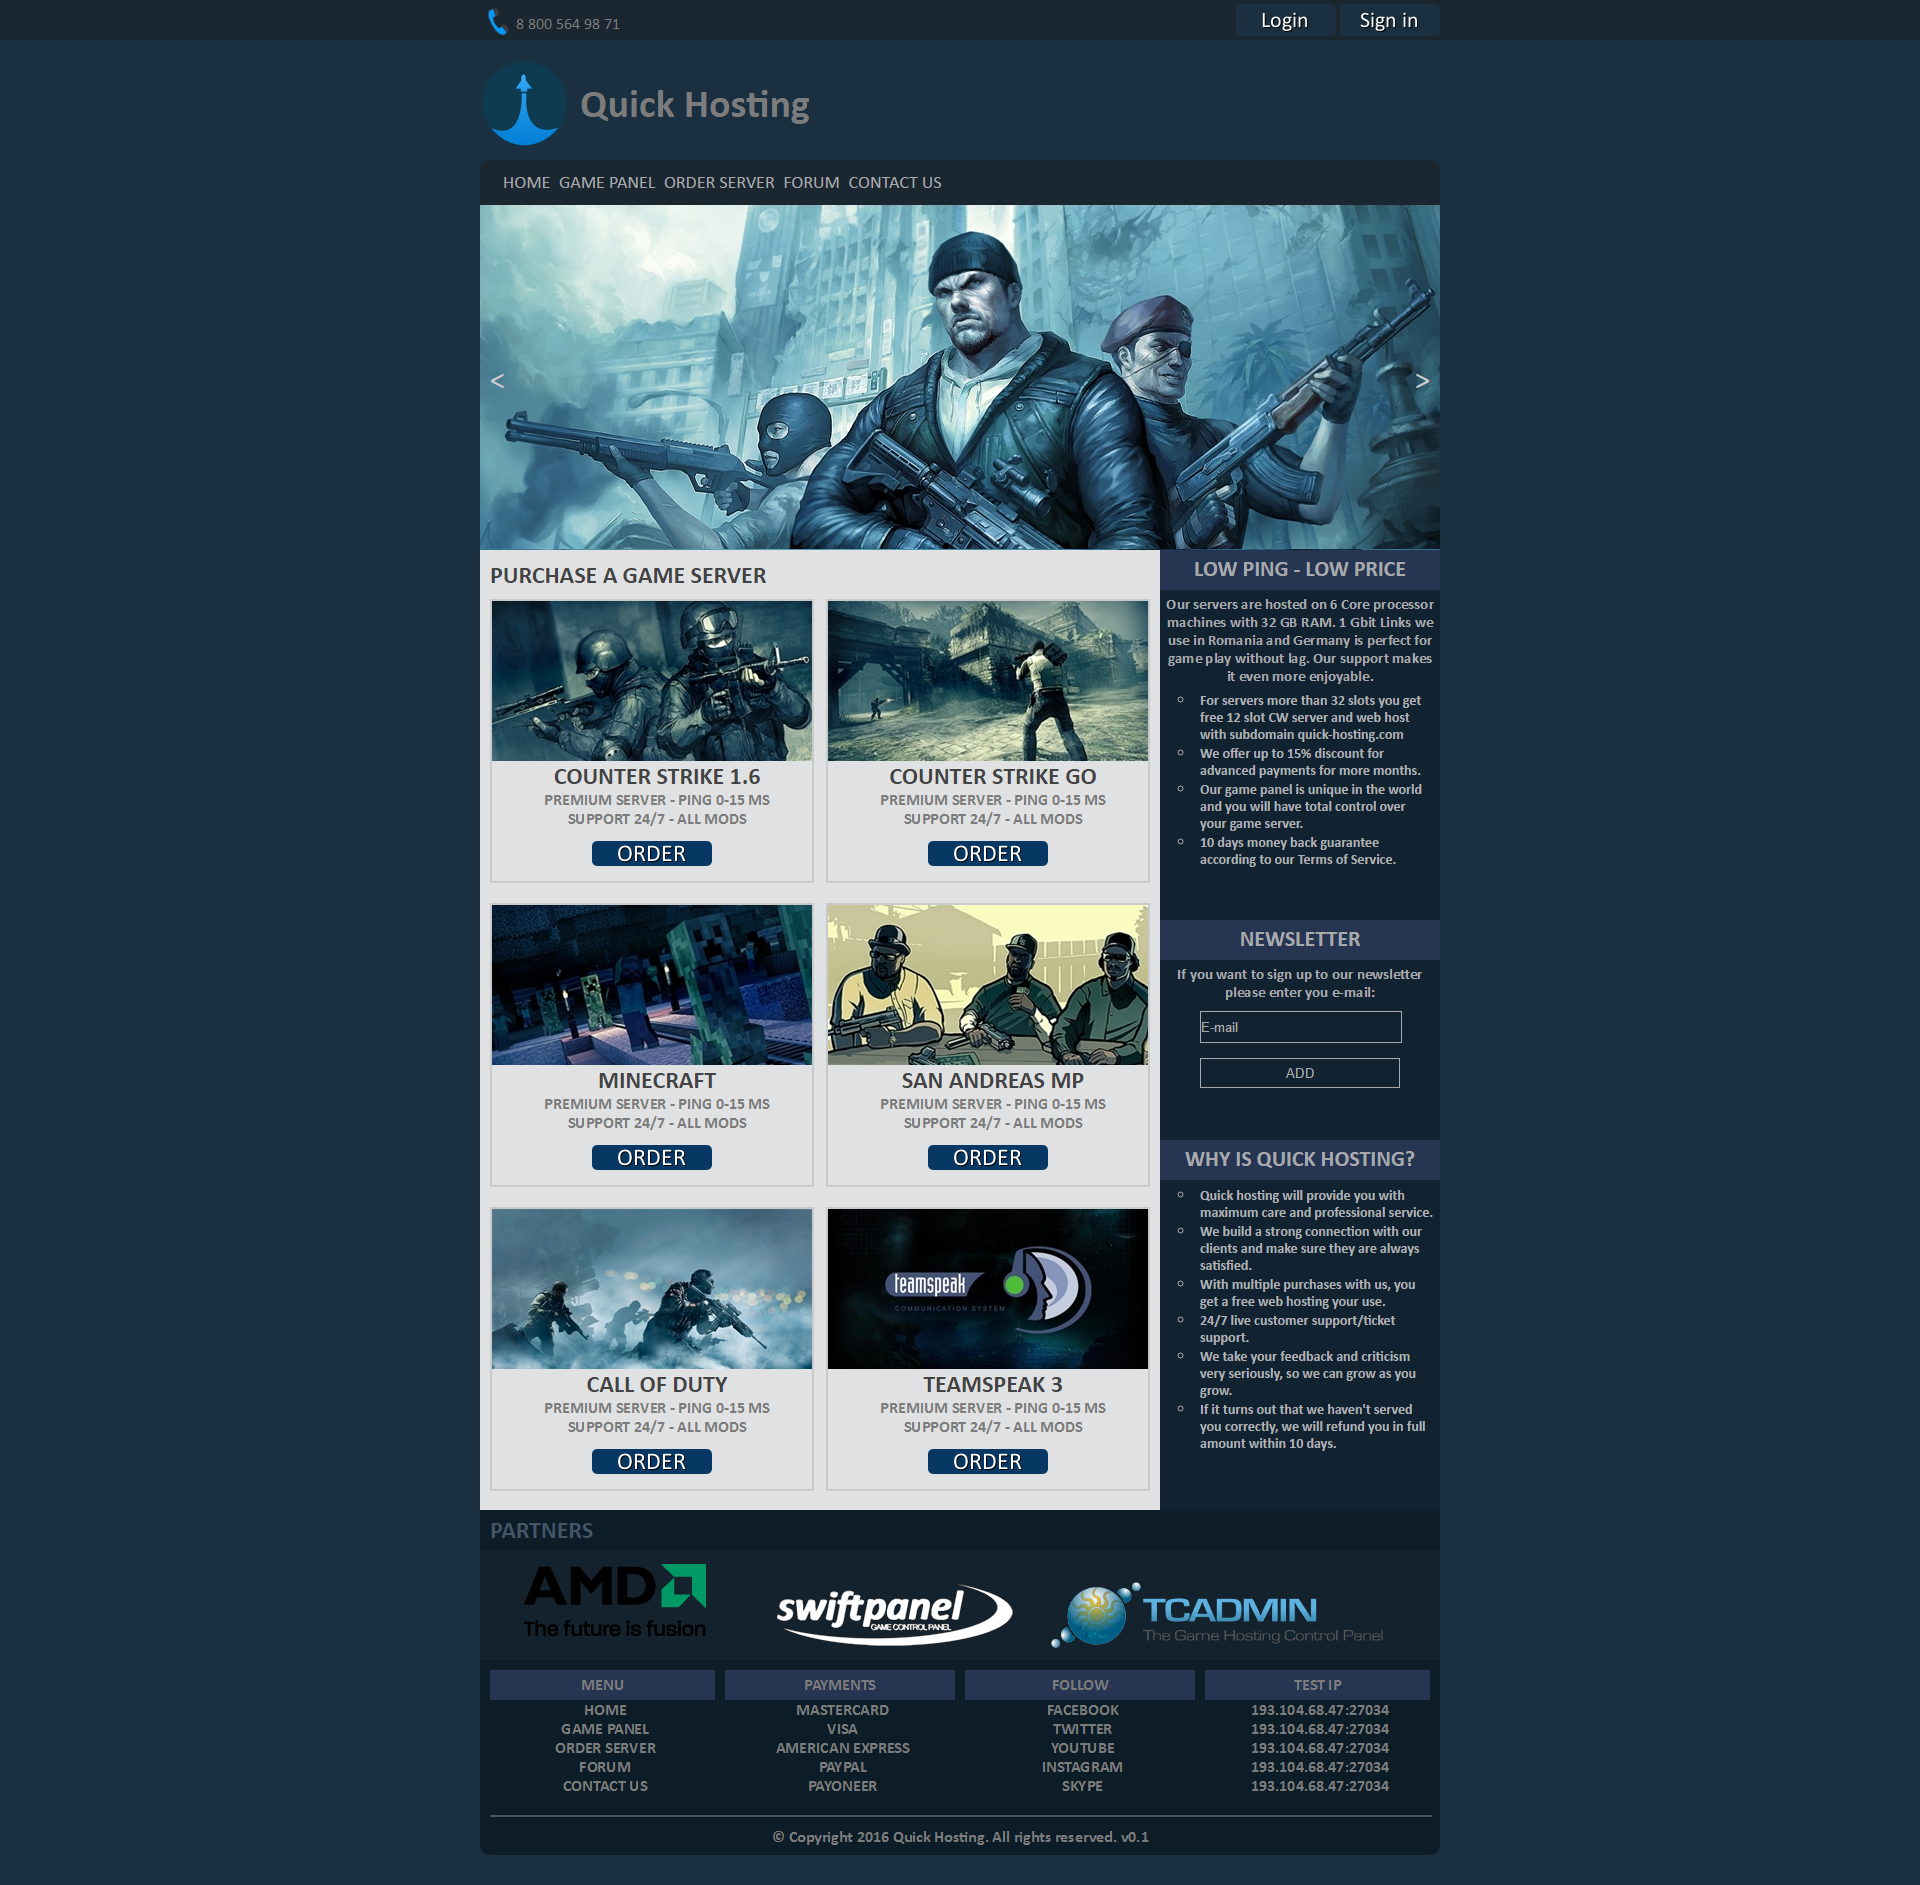Open CONTACT US in the top navigation
This screenshot has width=1920, height=1885.
[x=895, y=183]
